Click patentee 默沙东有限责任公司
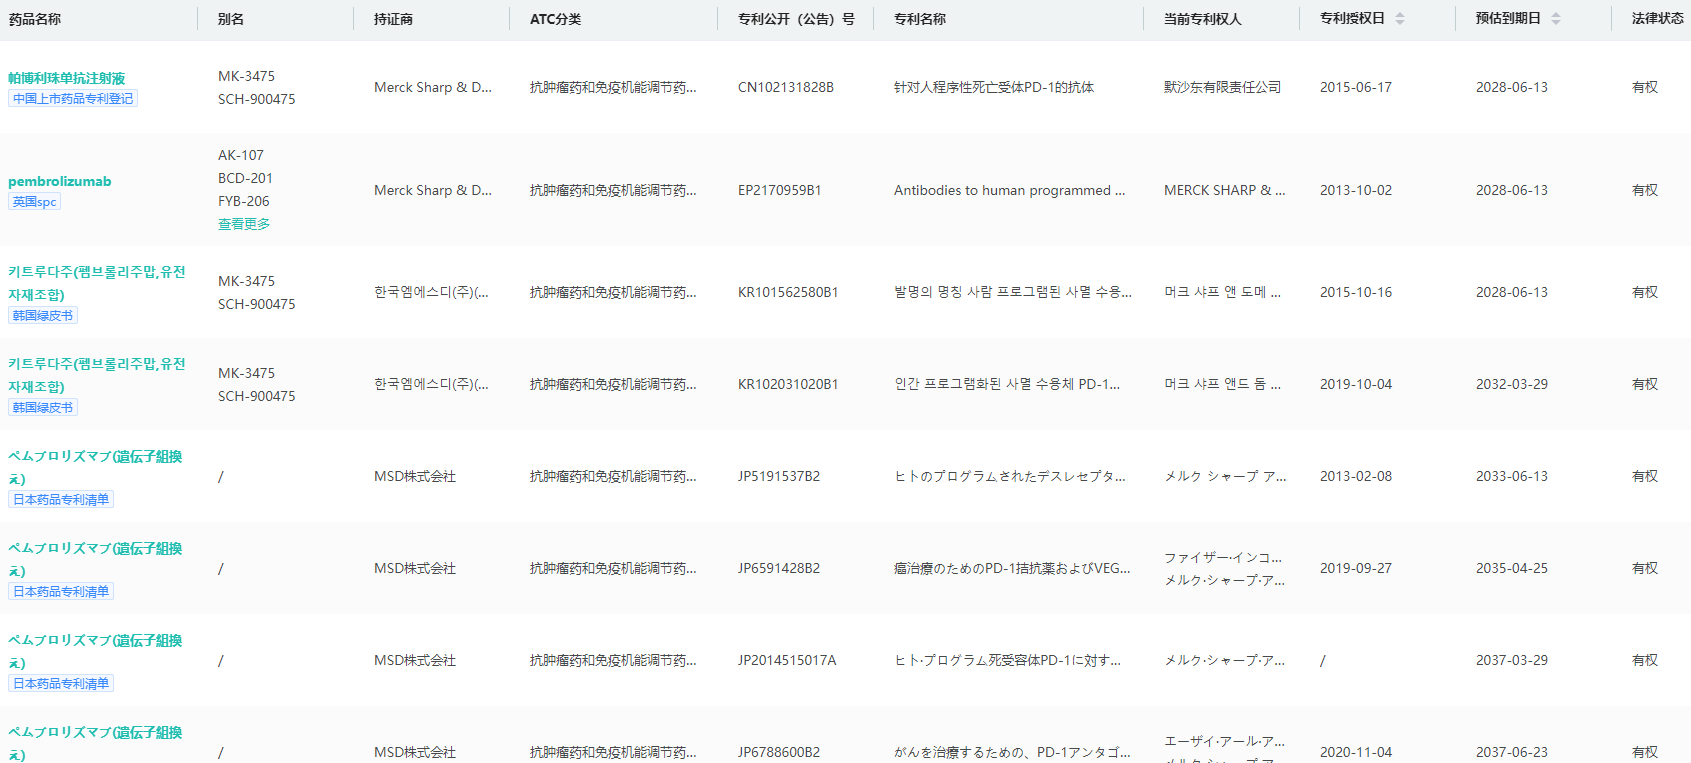 (x=1222, y=88)
